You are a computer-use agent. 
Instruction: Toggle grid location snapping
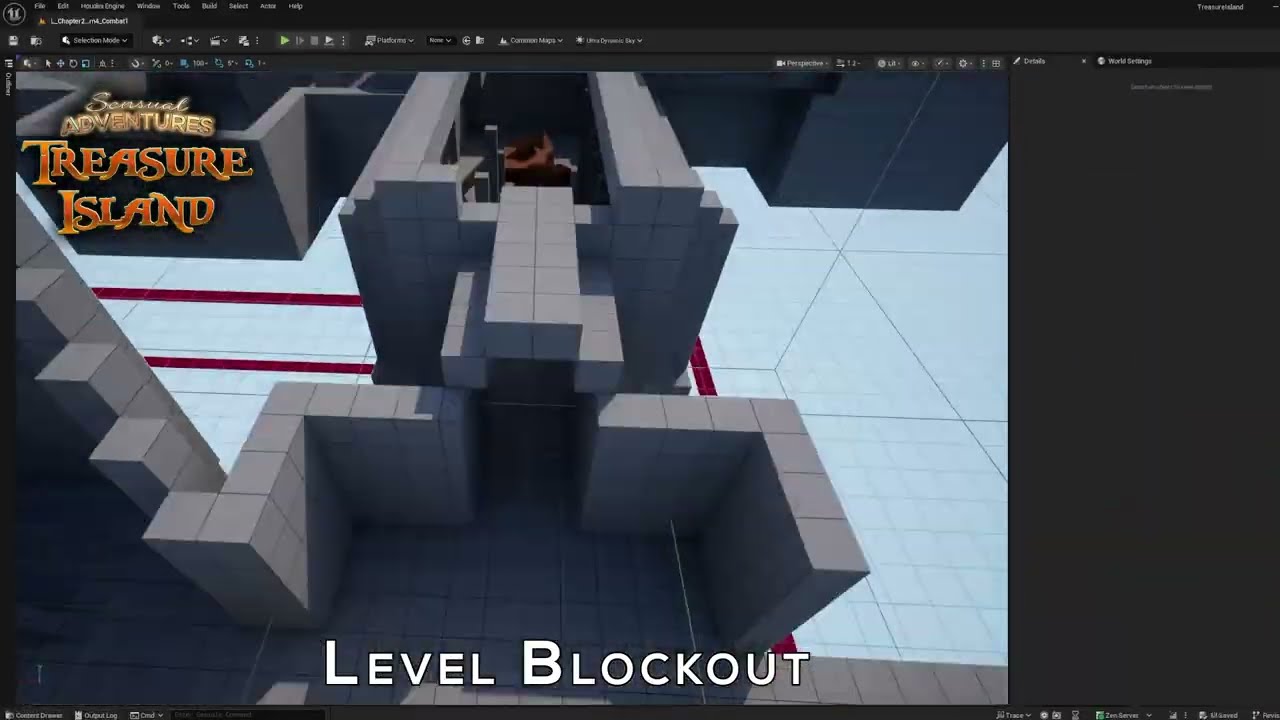point(184,63)
